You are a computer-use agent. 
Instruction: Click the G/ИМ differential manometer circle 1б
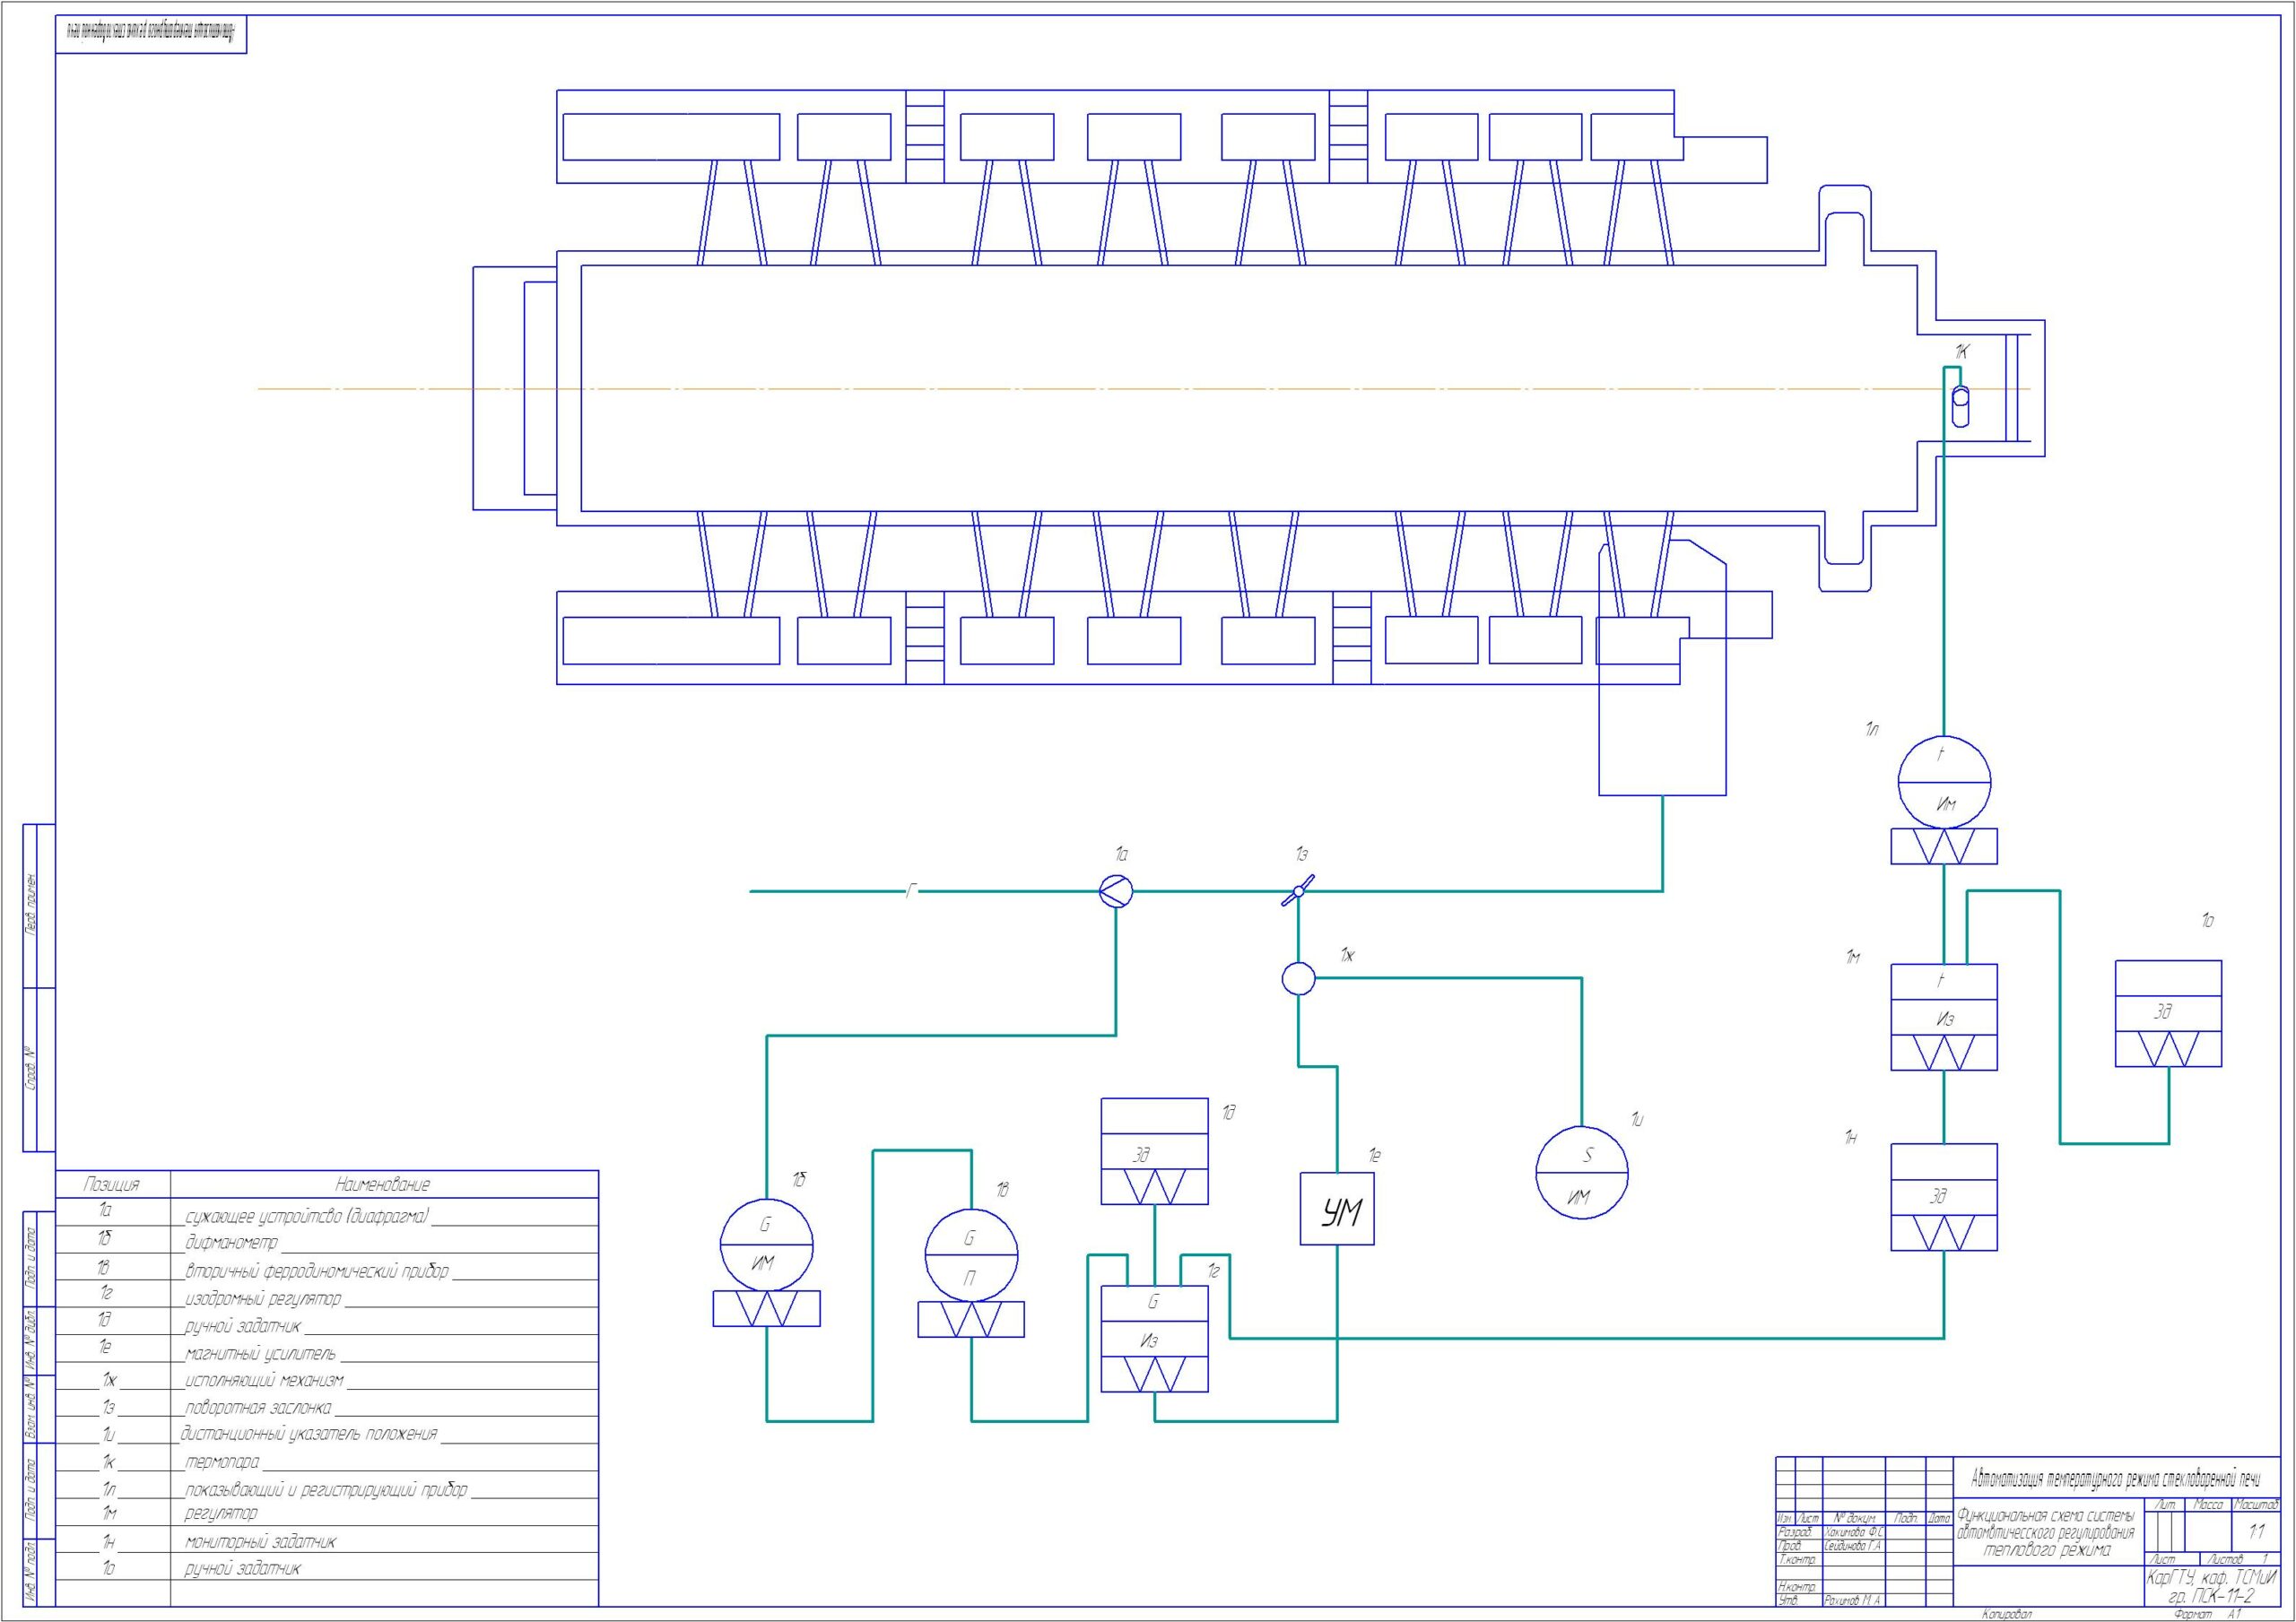tap(766, 1245)
